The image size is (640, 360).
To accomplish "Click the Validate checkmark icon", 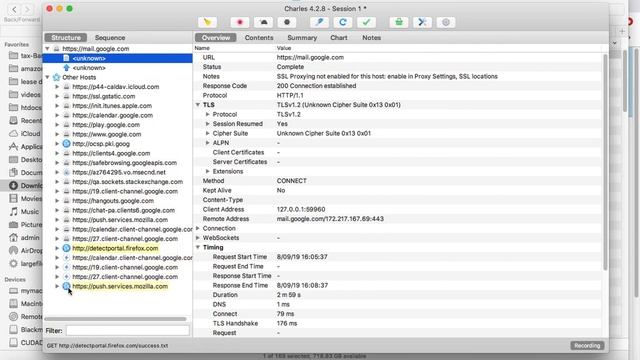I will [x=367, y=22].
